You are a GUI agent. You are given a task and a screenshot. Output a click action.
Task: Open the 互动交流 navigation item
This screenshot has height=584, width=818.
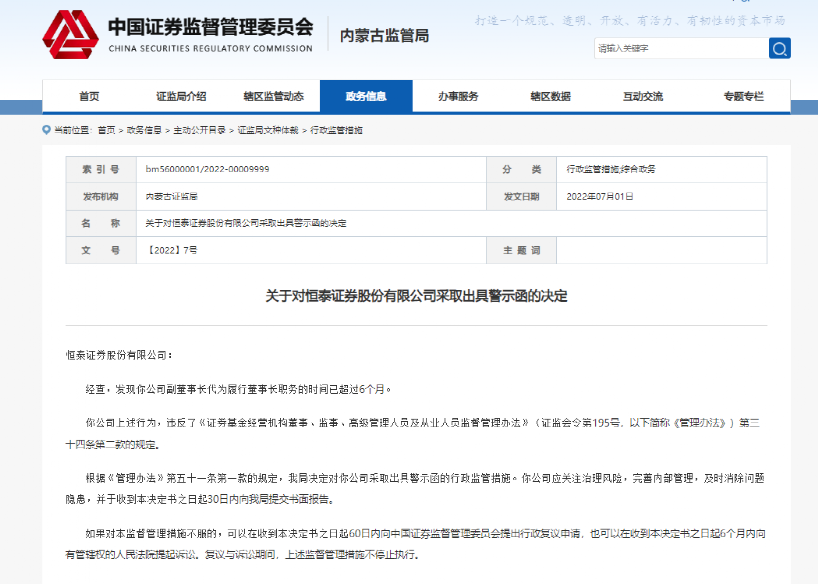point(643,96)
